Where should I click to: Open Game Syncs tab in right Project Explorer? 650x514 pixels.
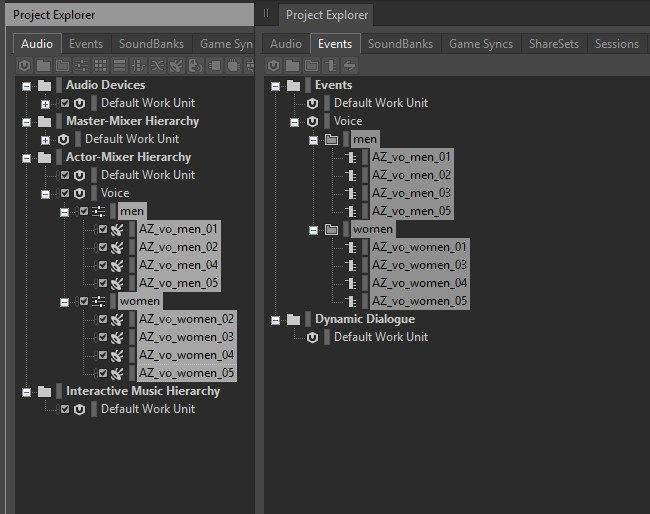pos(481,44)
